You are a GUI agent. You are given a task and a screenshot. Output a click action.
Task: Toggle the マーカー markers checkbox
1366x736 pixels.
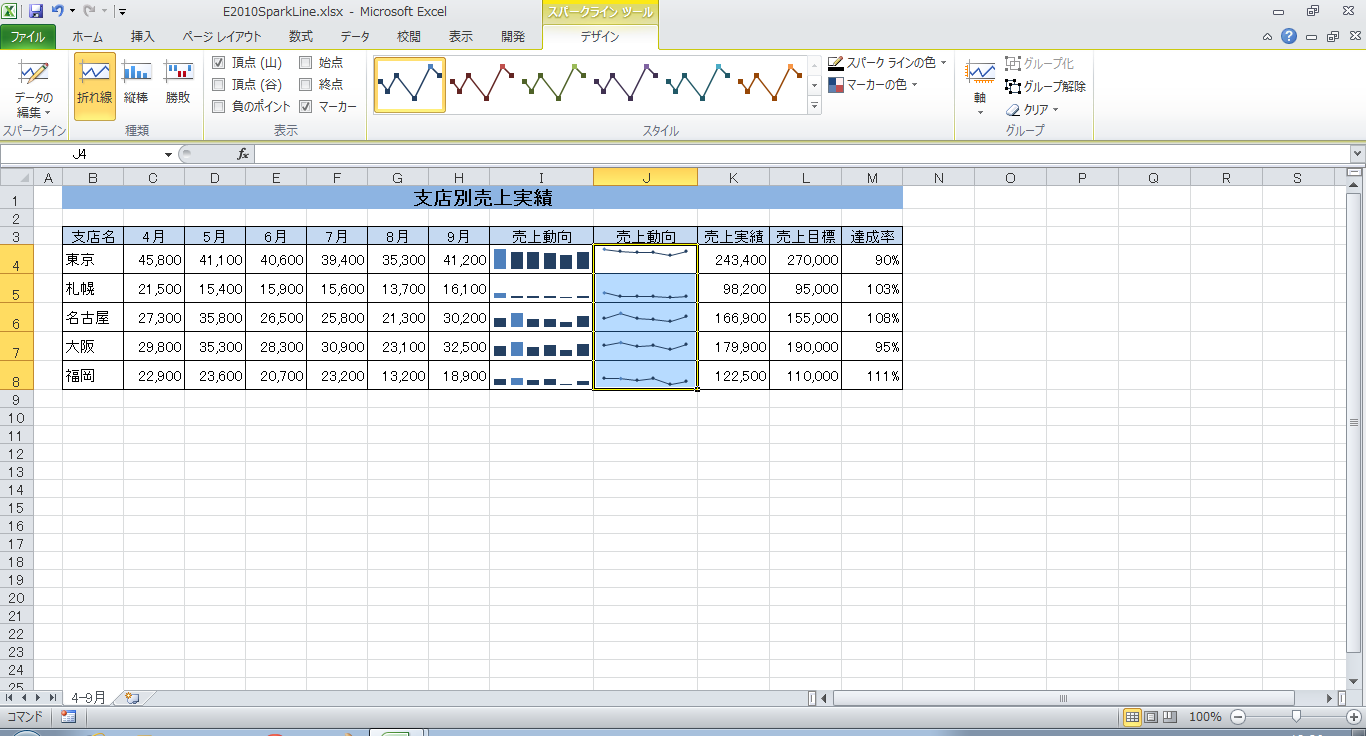(306, 106)
